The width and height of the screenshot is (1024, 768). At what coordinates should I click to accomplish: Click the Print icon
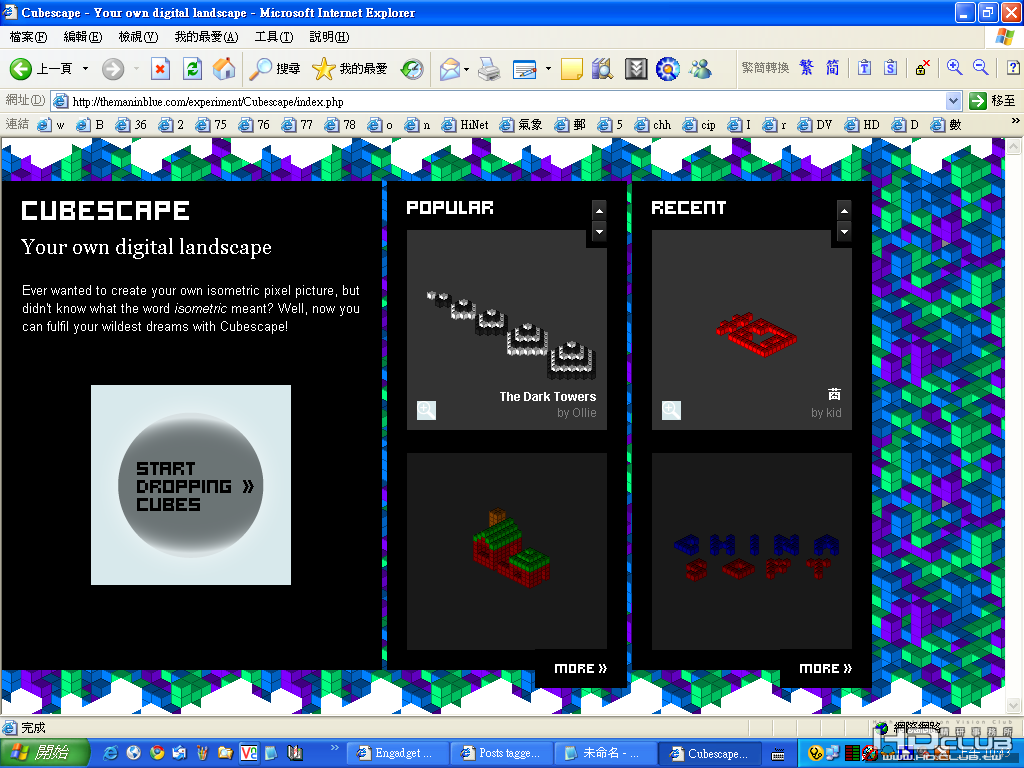(x=489, y=69)
